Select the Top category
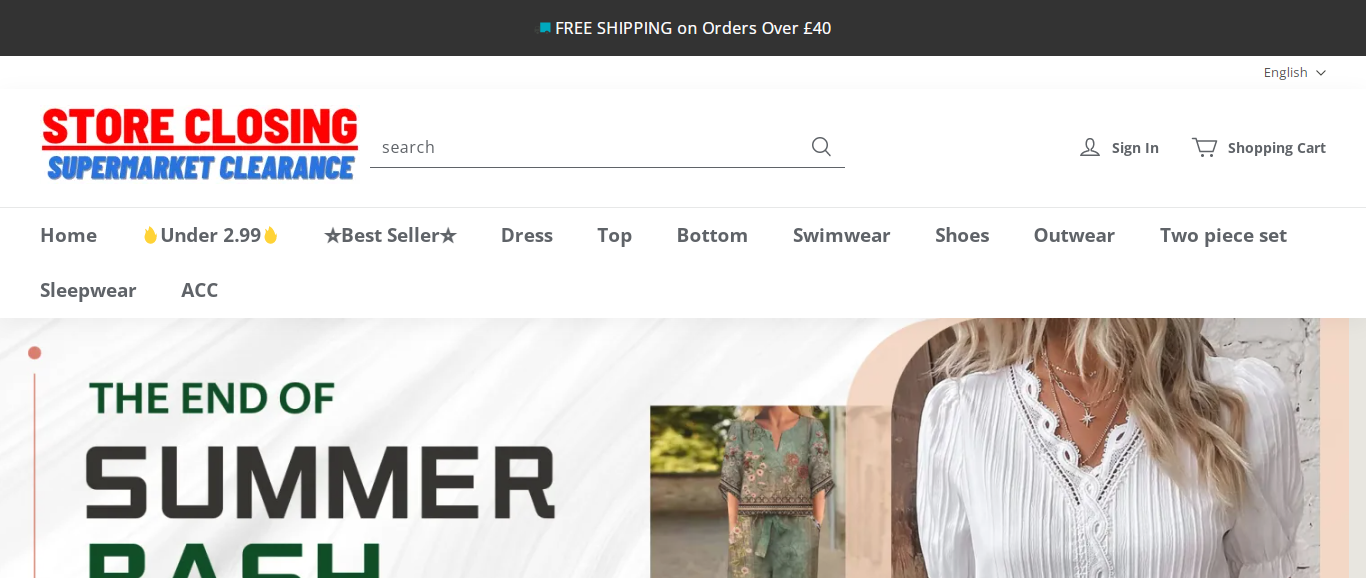Viewport: 1366px width, 578px height. 614,235
